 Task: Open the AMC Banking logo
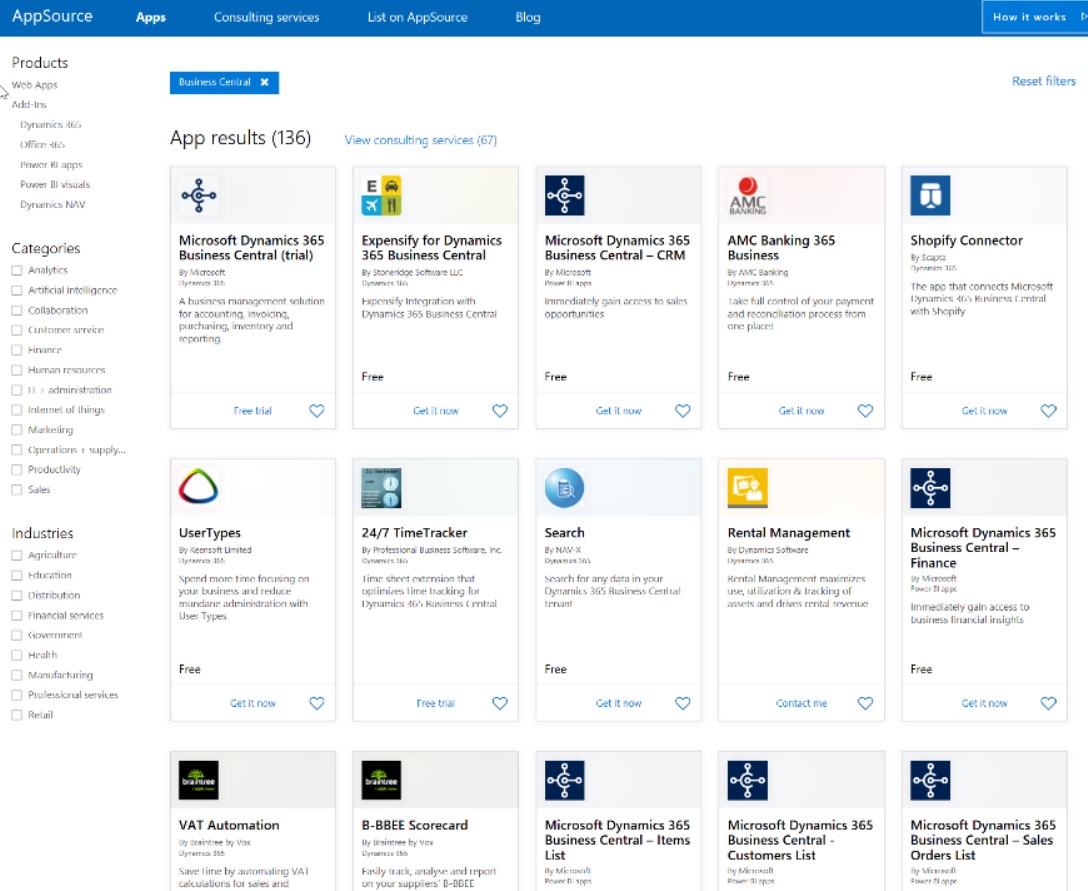(747, 196)
